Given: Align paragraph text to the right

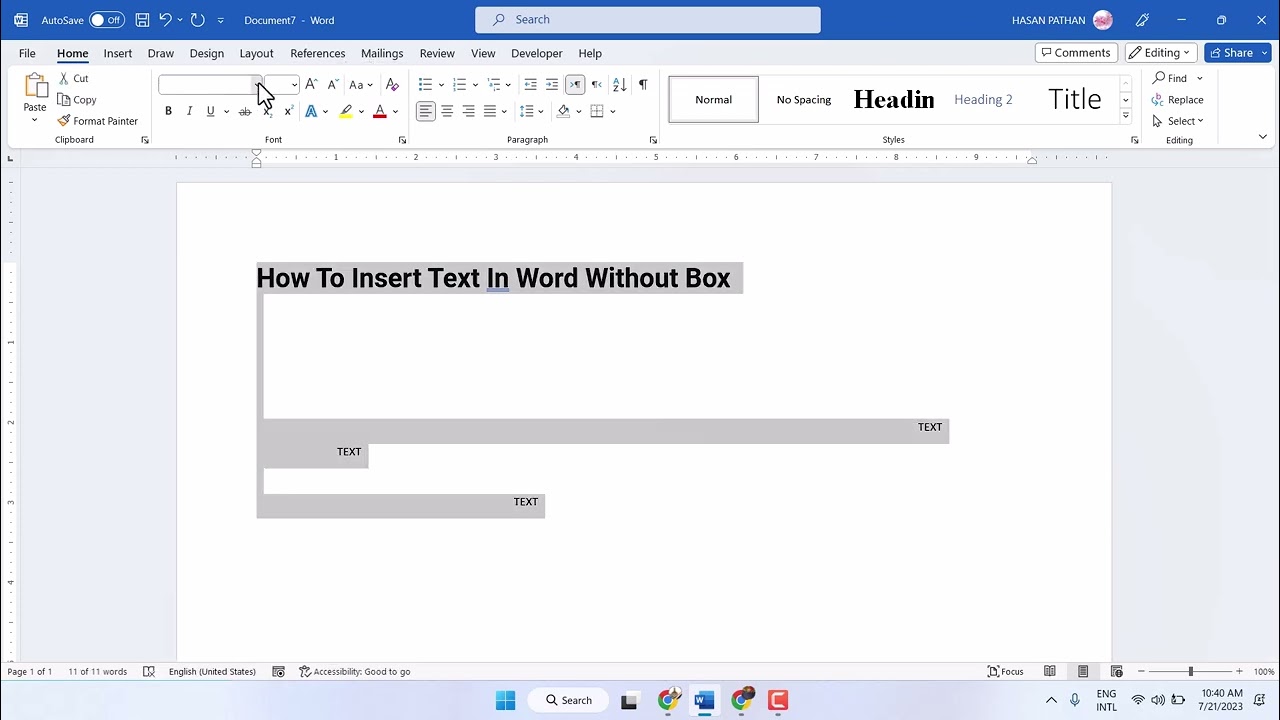Looking at the screenshot, I should [x=468, y=111].
